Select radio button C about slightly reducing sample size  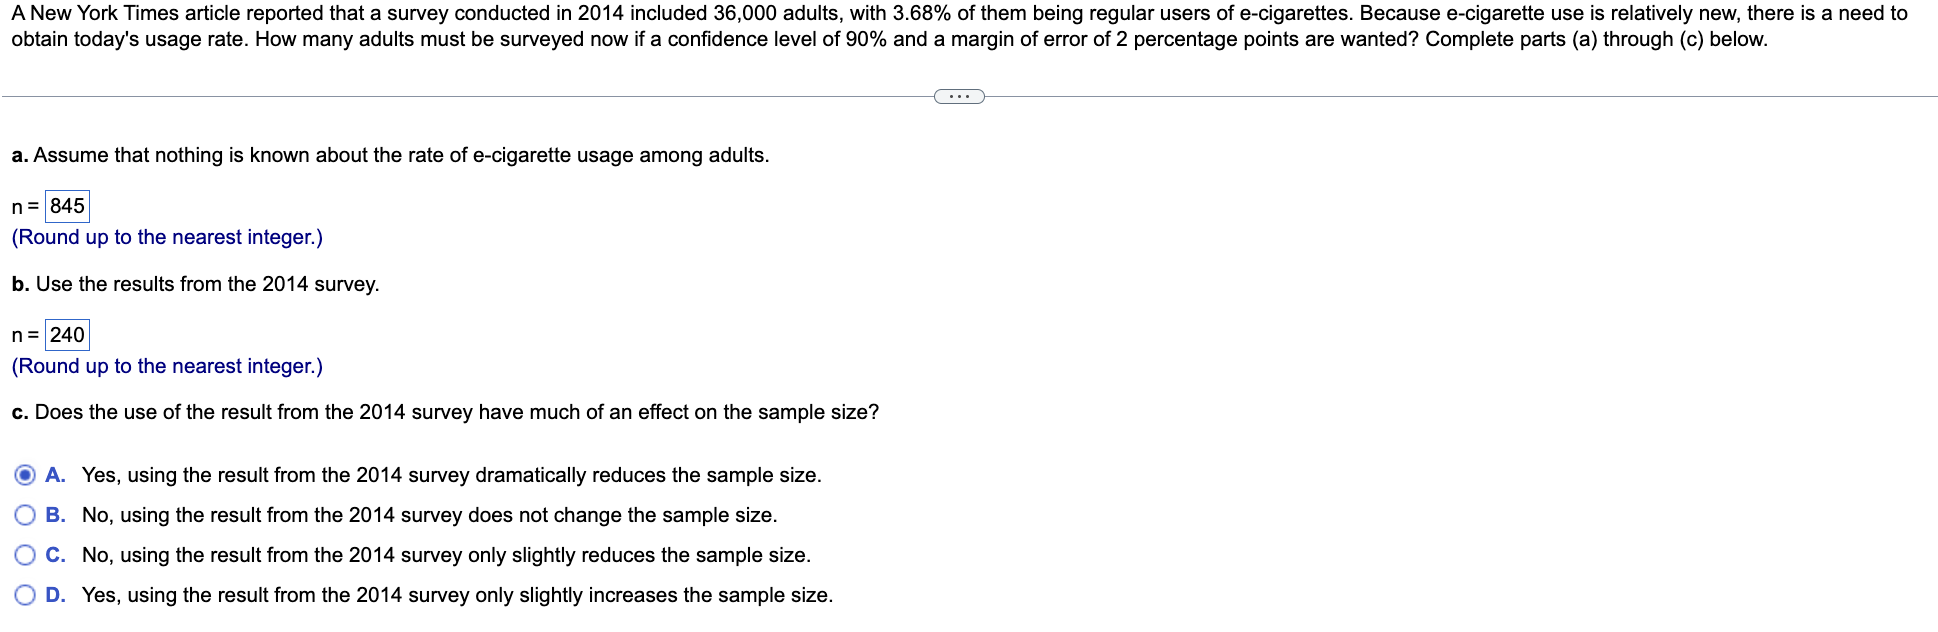pos(24,555)
